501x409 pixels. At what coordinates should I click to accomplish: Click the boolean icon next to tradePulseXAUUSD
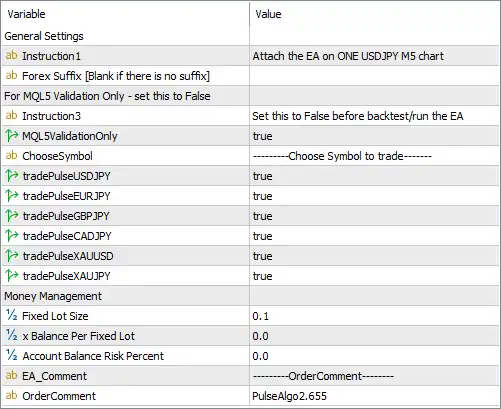(12, 256)
